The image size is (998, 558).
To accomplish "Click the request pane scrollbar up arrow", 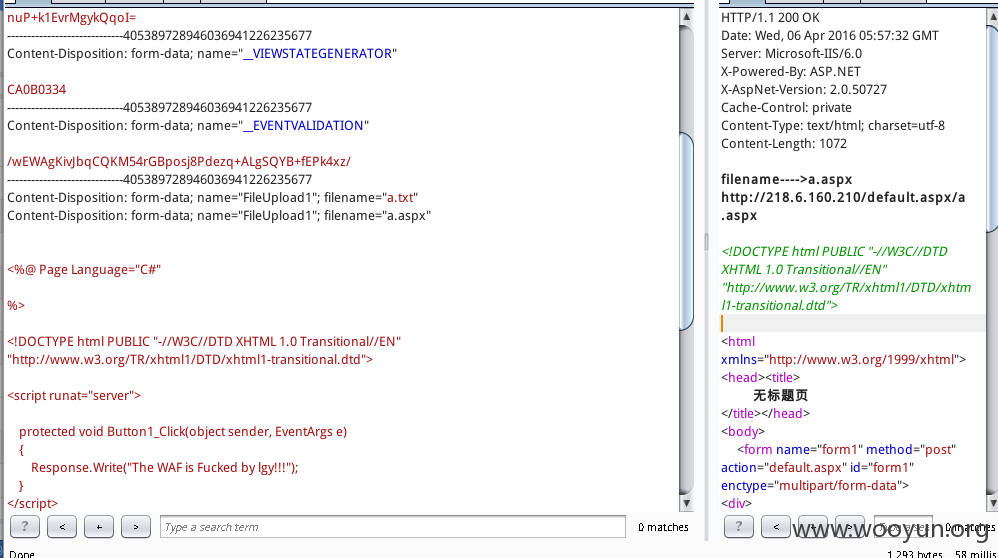I will click(686, 17).
